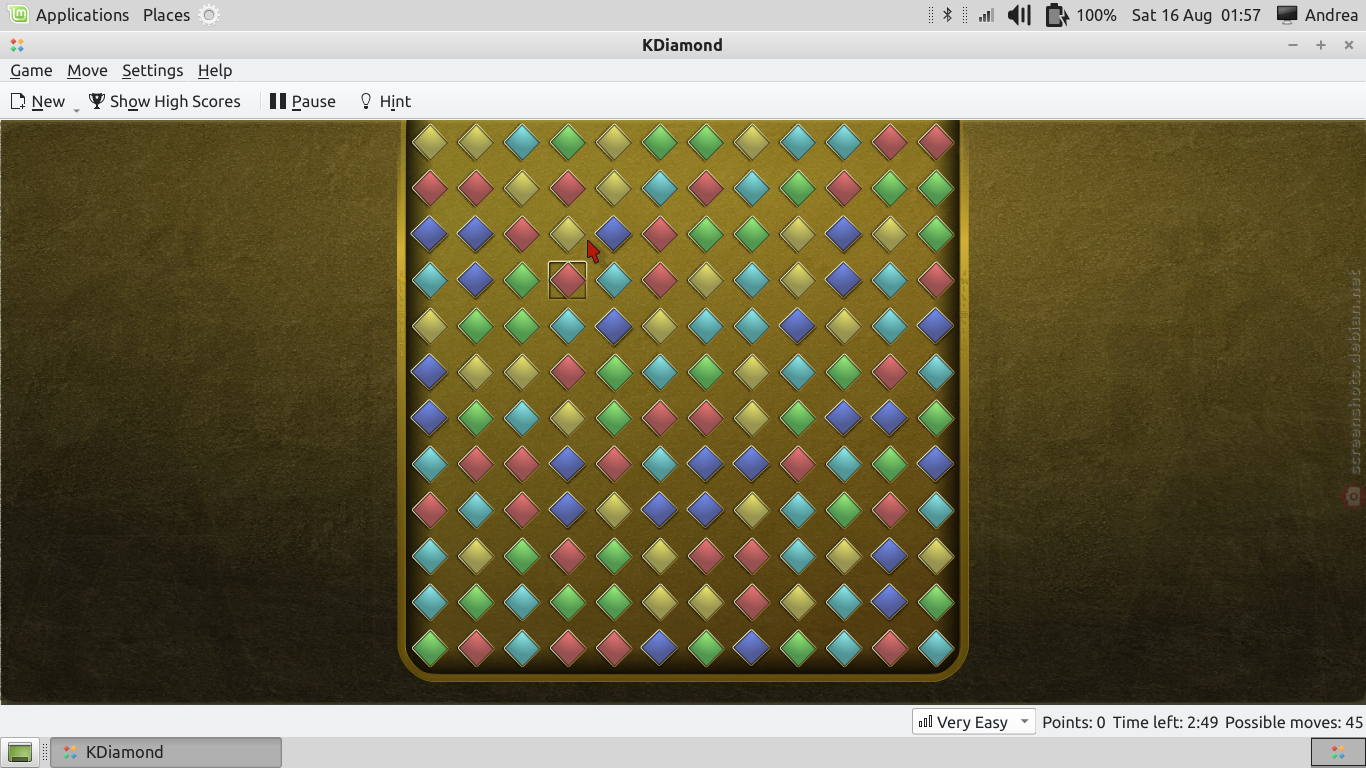Click the Show Desktop taskbar icon

(20, 752)
